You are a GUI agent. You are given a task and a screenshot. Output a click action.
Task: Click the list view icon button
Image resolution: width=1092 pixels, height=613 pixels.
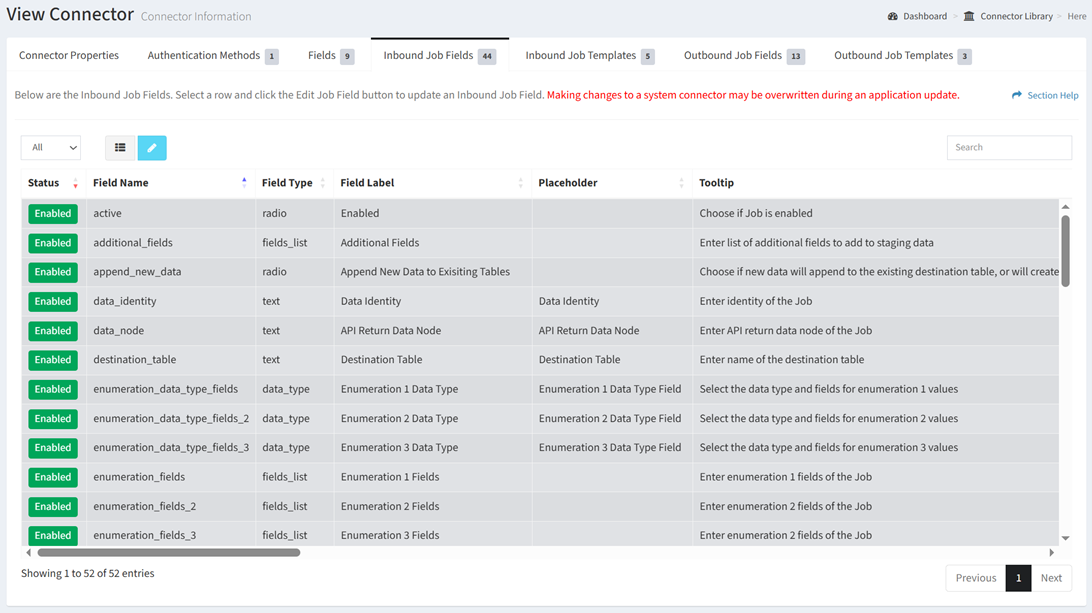(x=120, y=148)
